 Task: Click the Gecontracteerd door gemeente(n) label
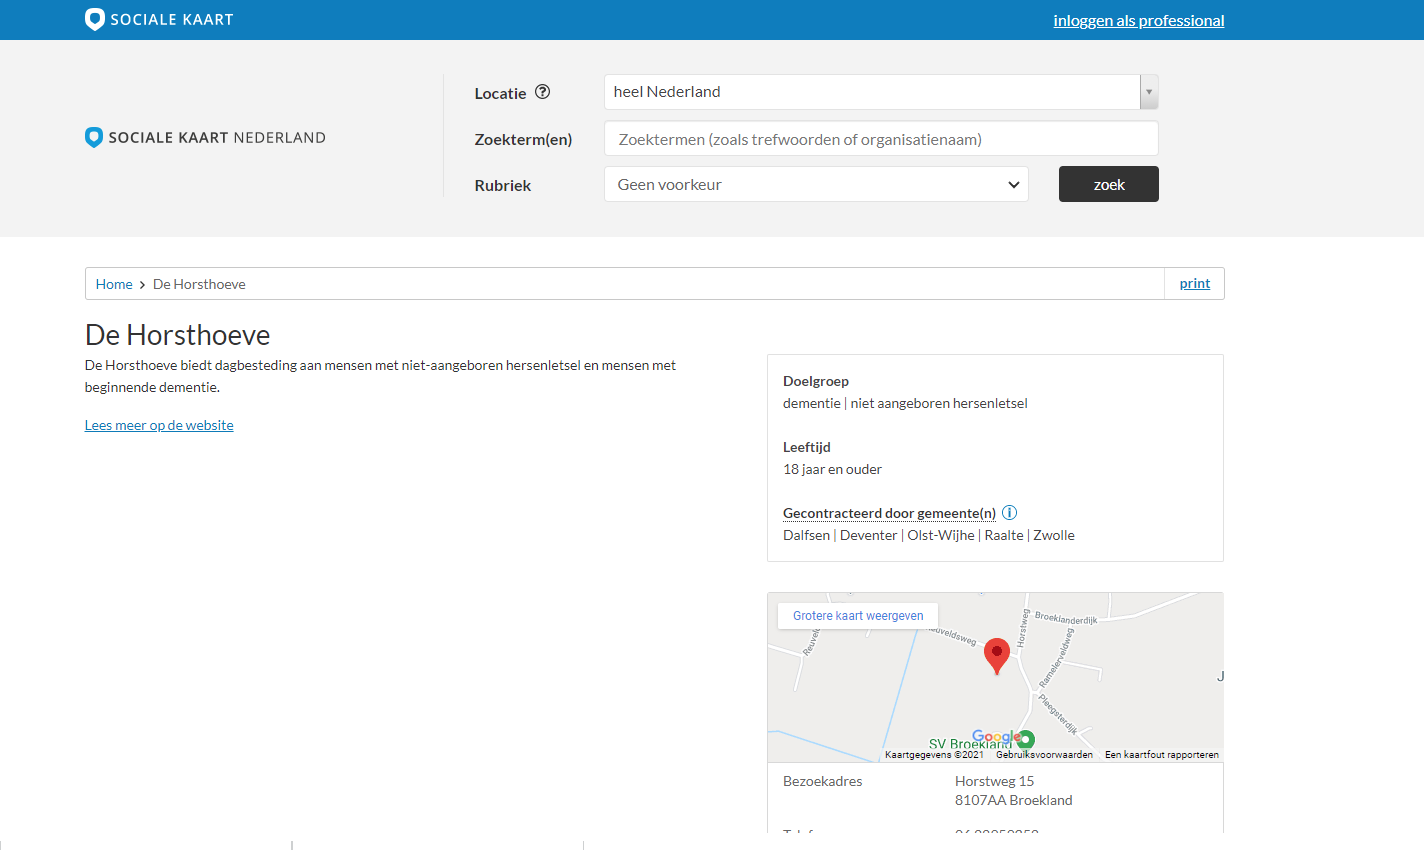(889, 513)
